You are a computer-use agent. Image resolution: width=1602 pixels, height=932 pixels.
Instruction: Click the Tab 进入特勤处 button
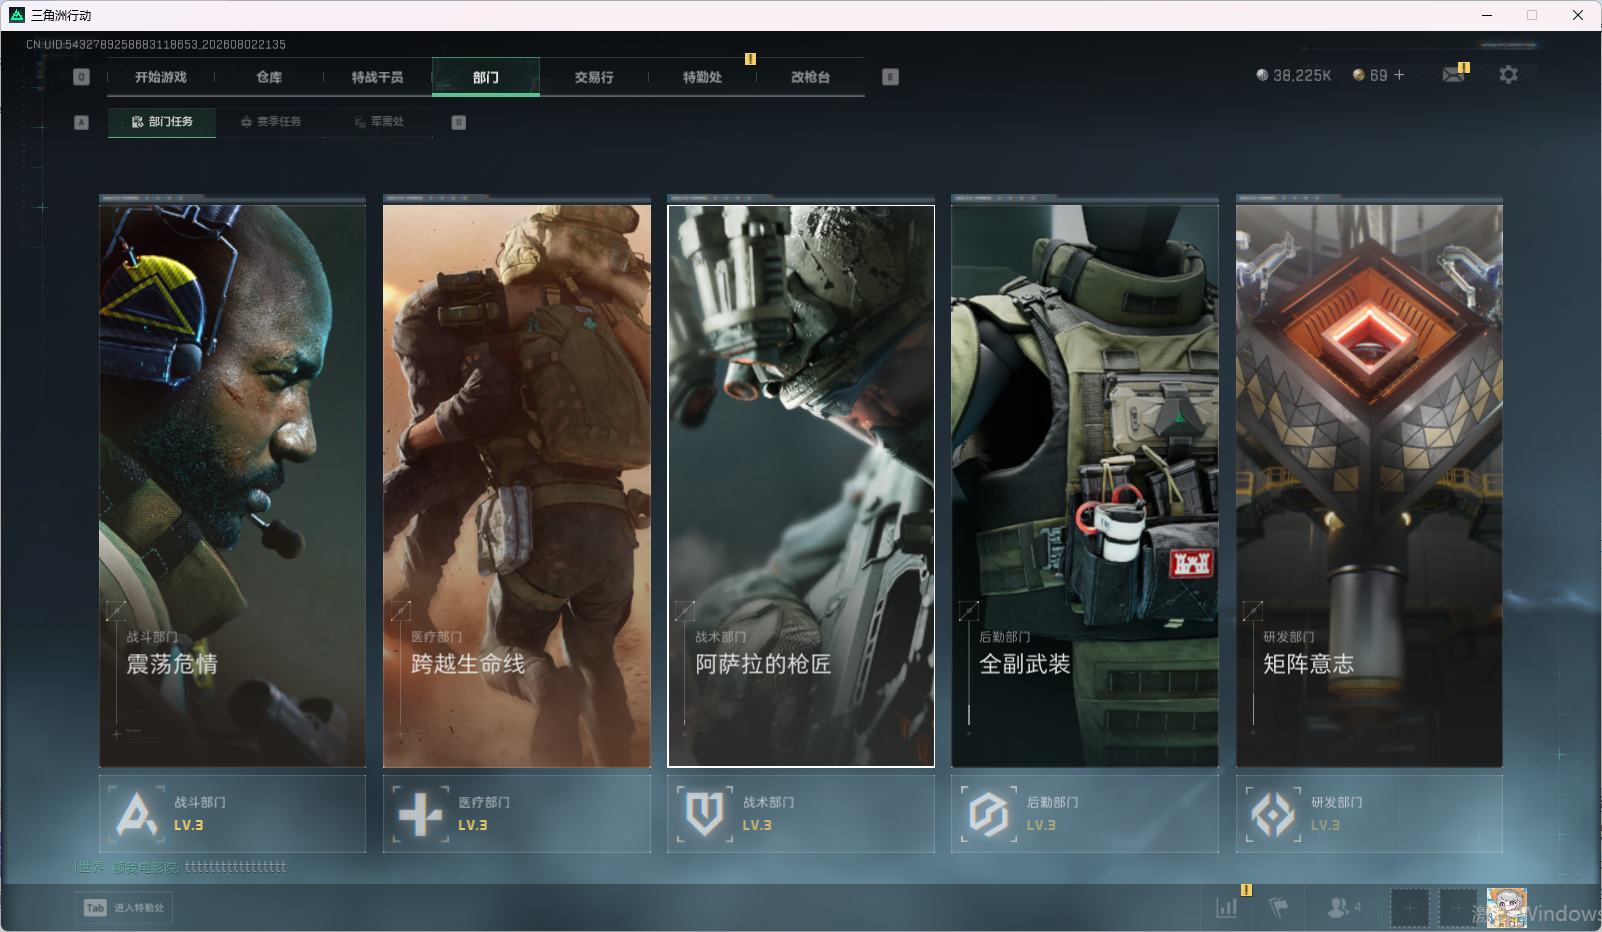click(124, 908)
